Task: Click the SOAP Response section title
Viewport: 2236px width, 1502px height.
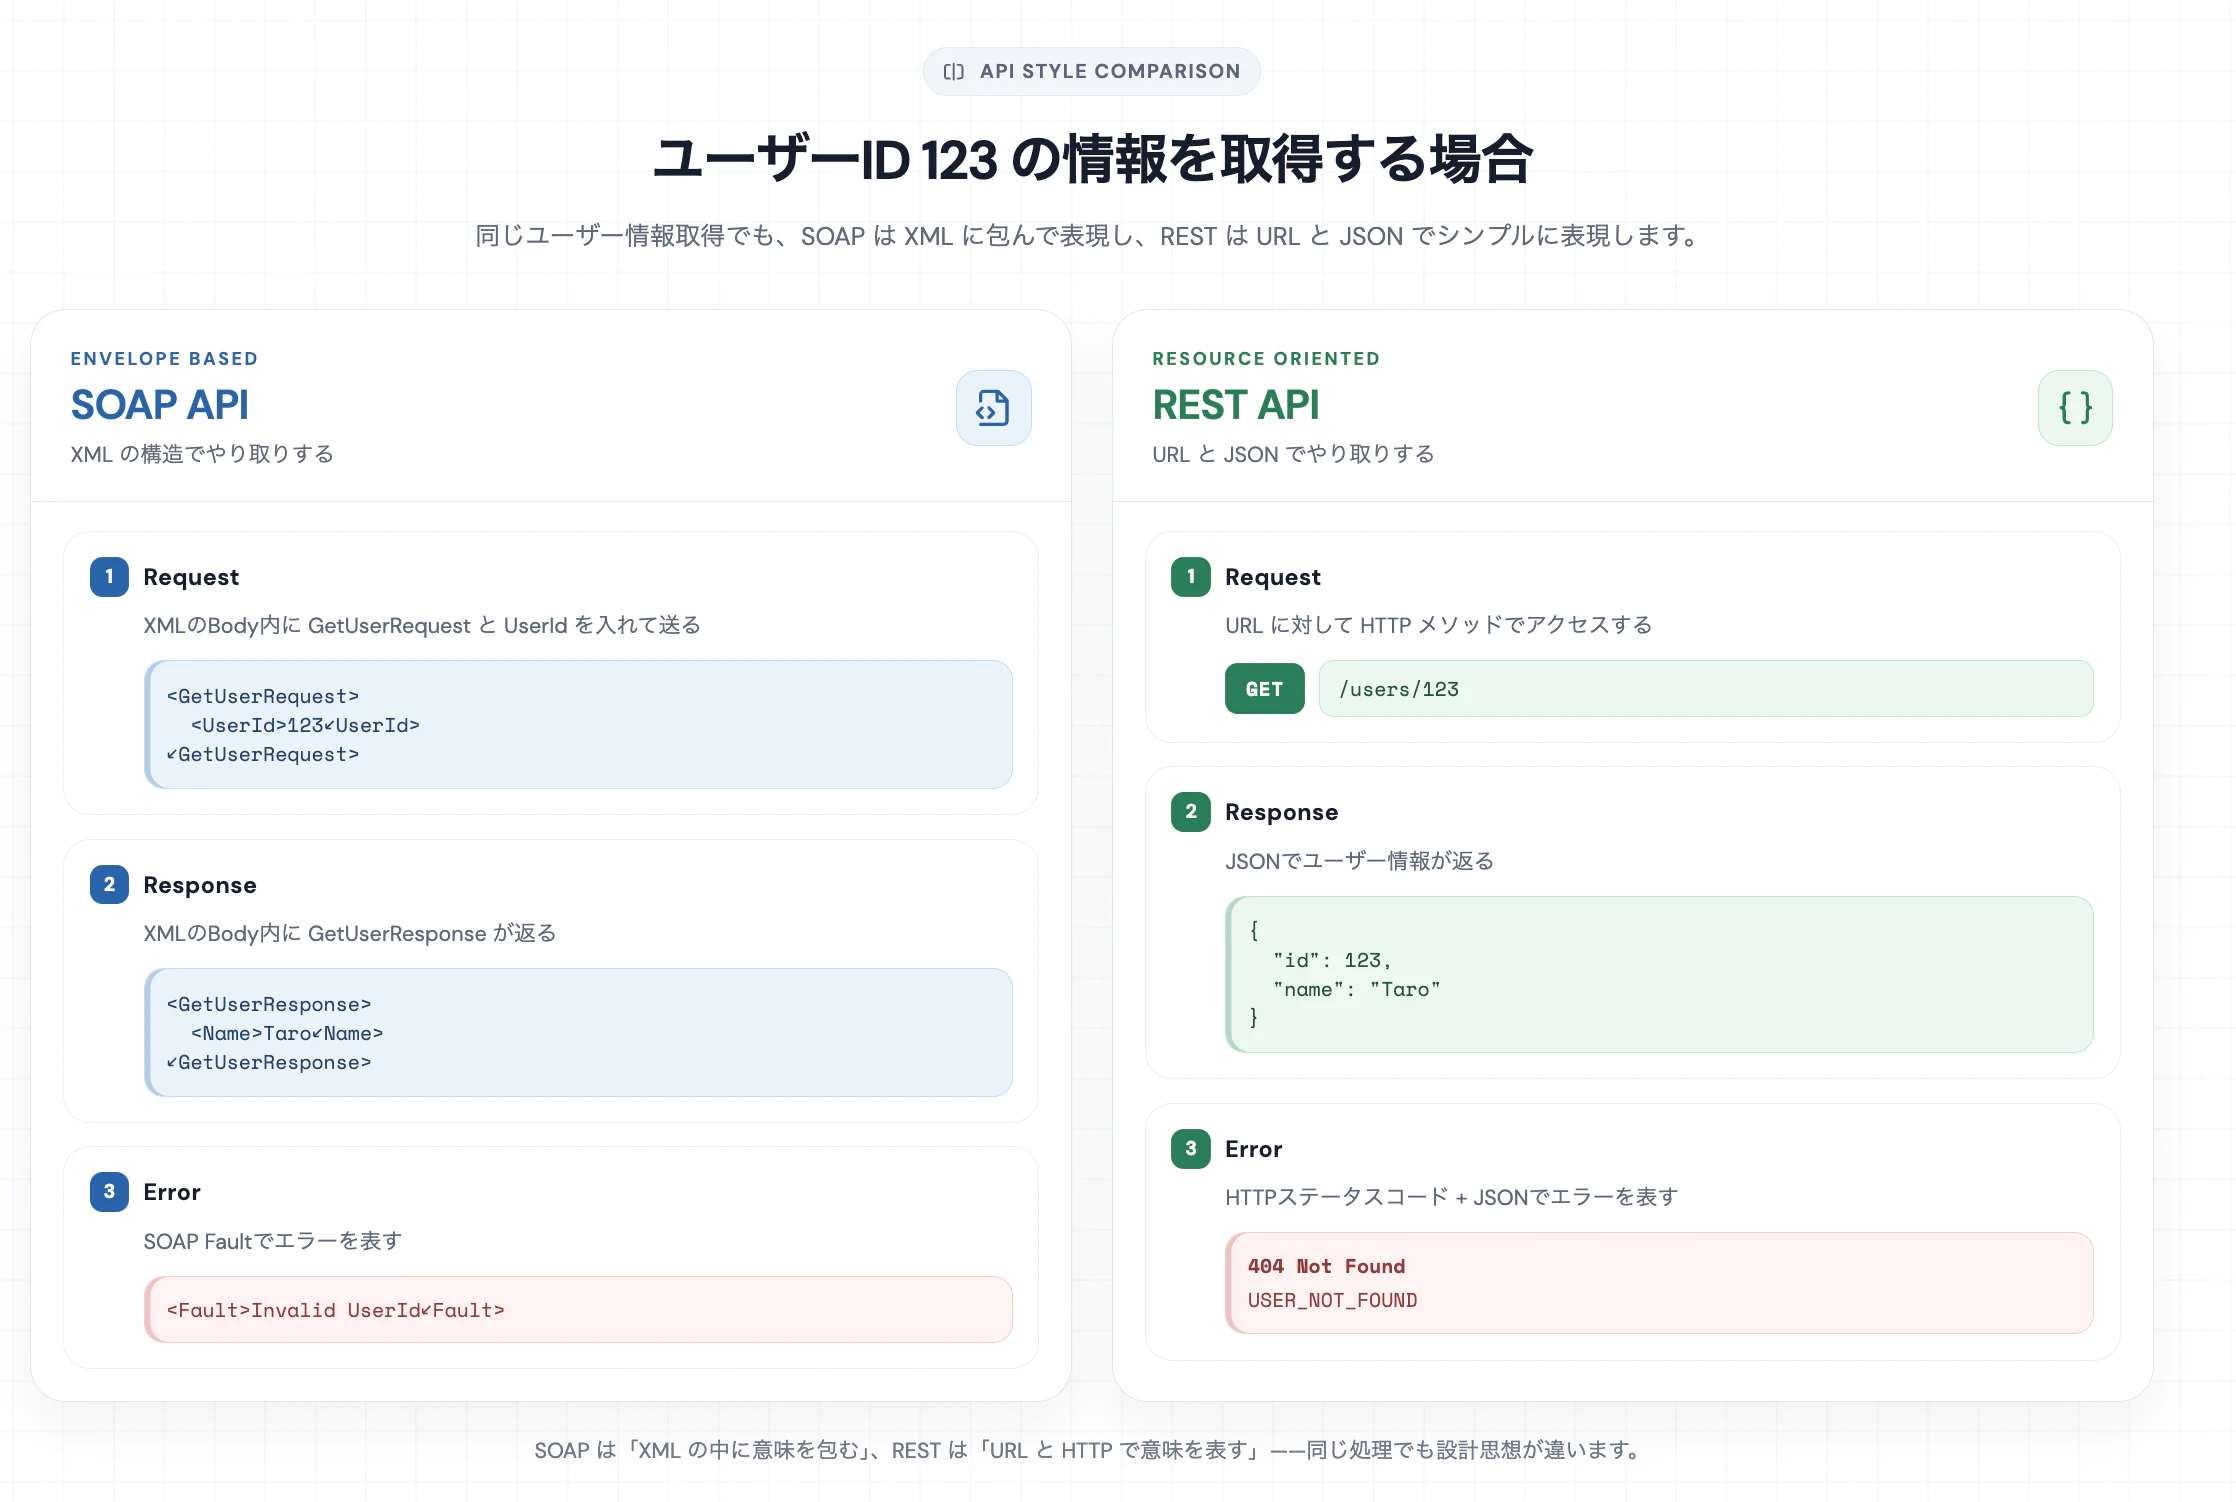Action: click(x=200, y=885)
